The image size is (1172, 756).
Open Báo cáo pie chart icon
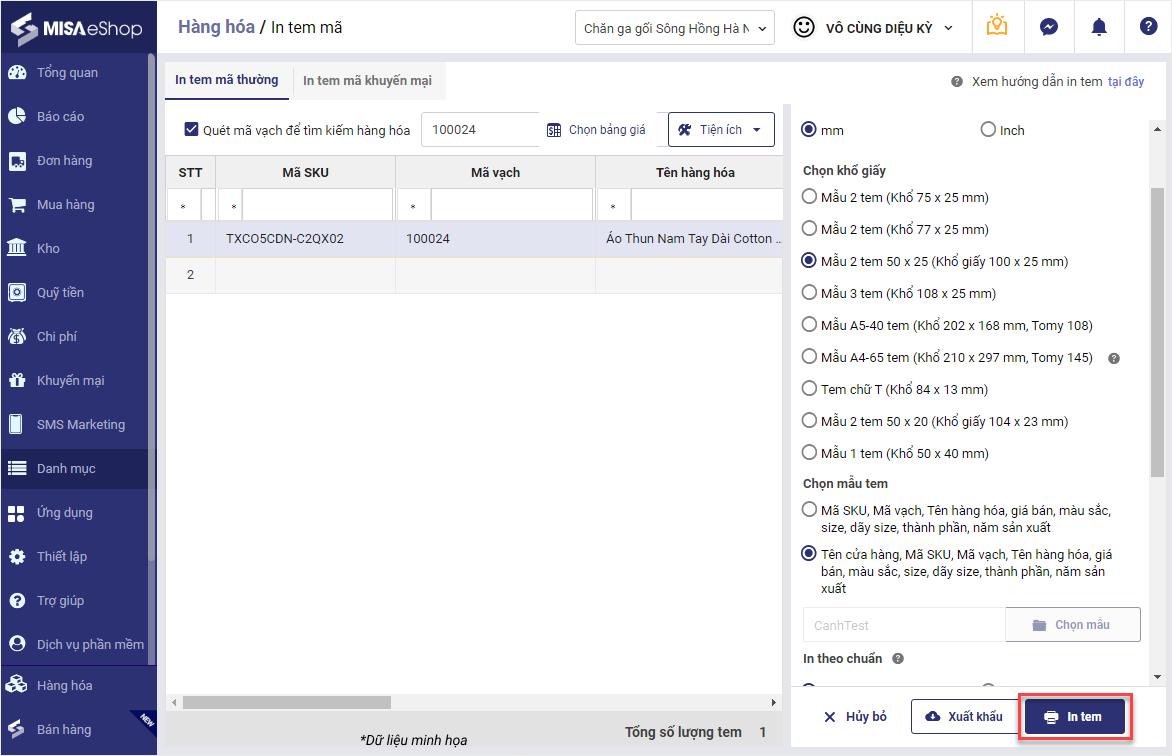[16, 117]
